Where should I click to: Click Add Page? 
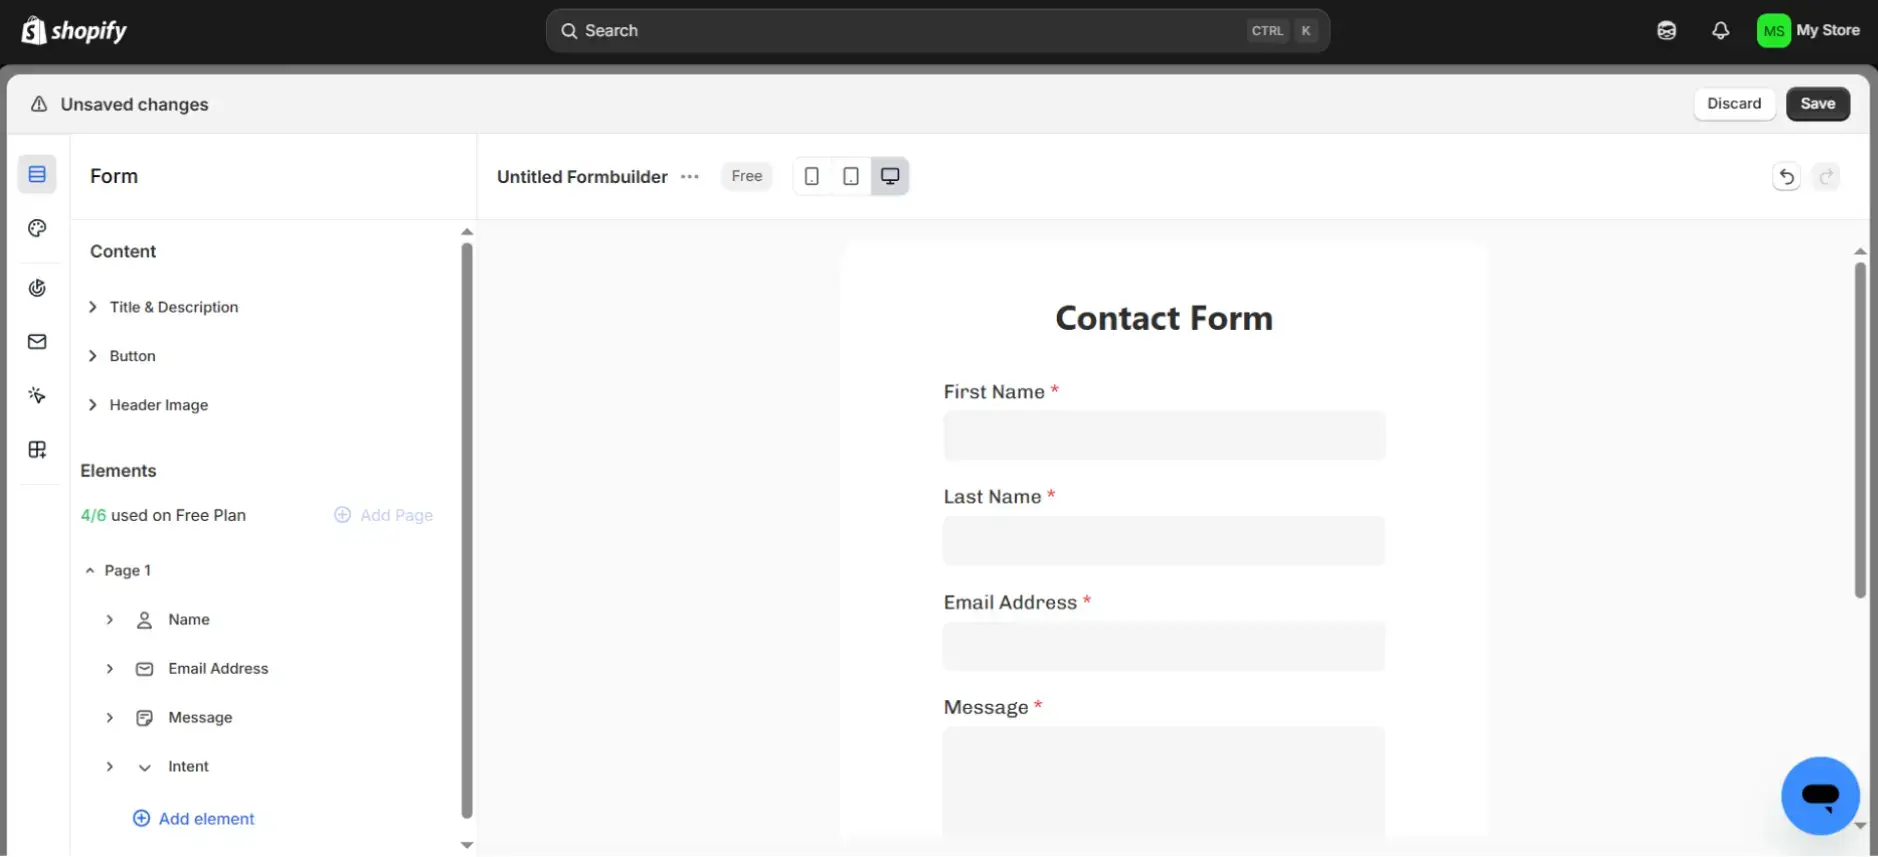384,515
